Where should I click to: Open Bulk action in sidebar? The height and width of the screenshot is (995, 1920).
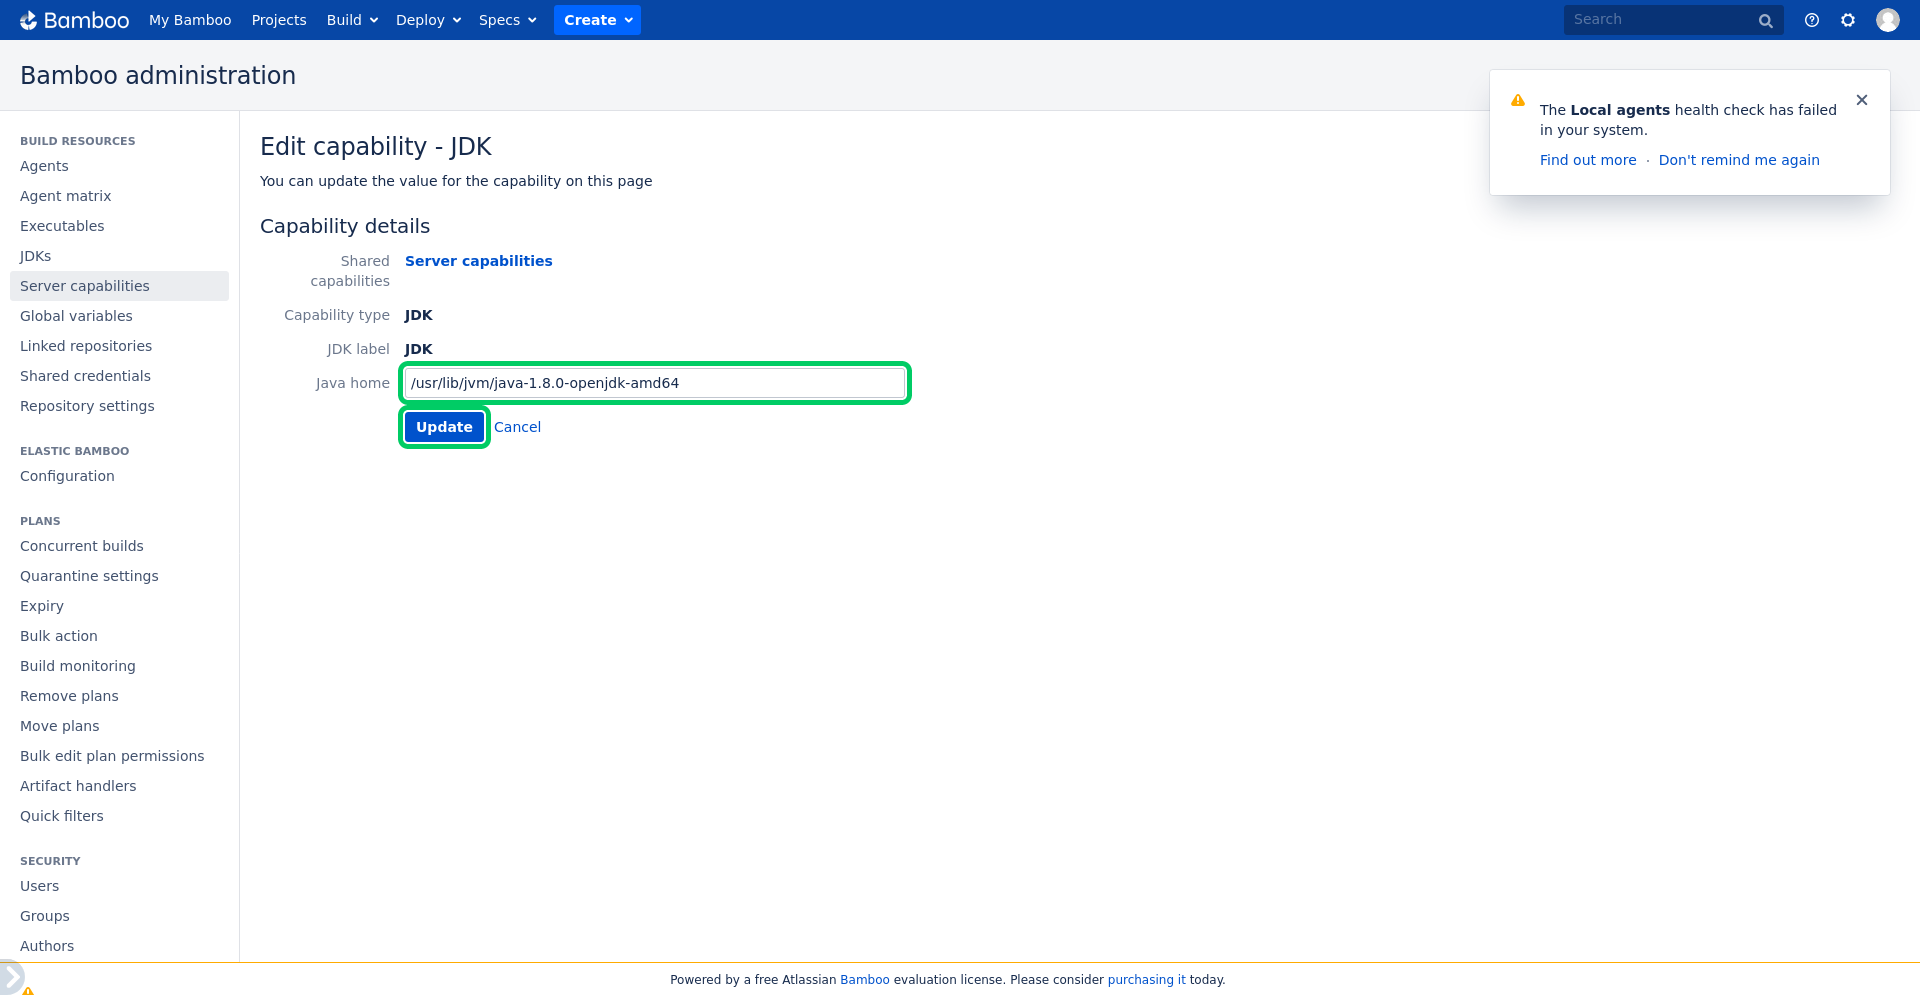tap(59, 636)
